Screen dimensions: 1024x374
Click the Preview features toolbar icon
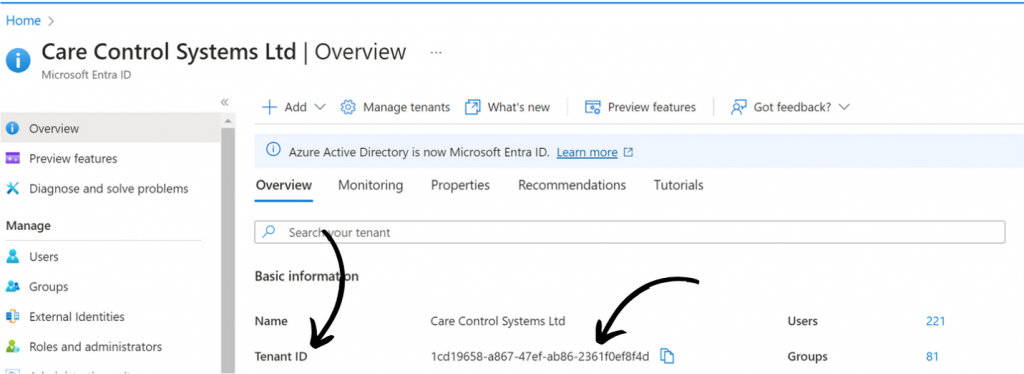tap(592, 107)
